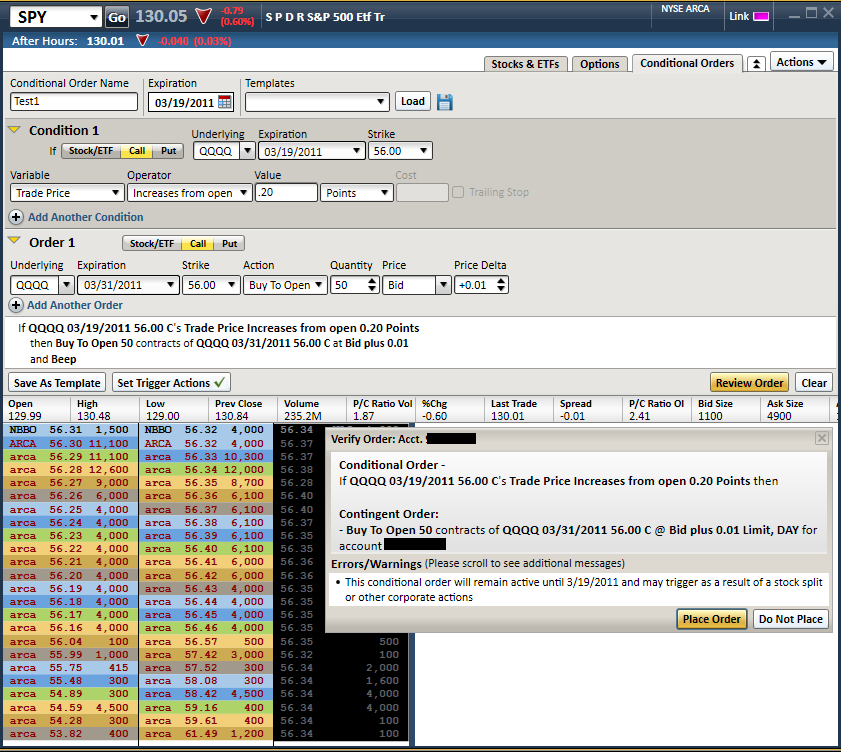Open Order 1 Underlying QQQQ dropdown
The image size is (841, 752).
tap(67, 285)
